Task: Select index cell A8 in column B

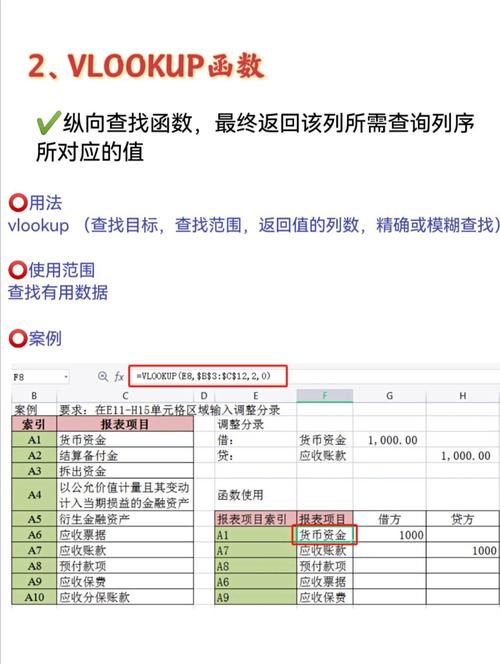Action: click(x=34, y=566)
